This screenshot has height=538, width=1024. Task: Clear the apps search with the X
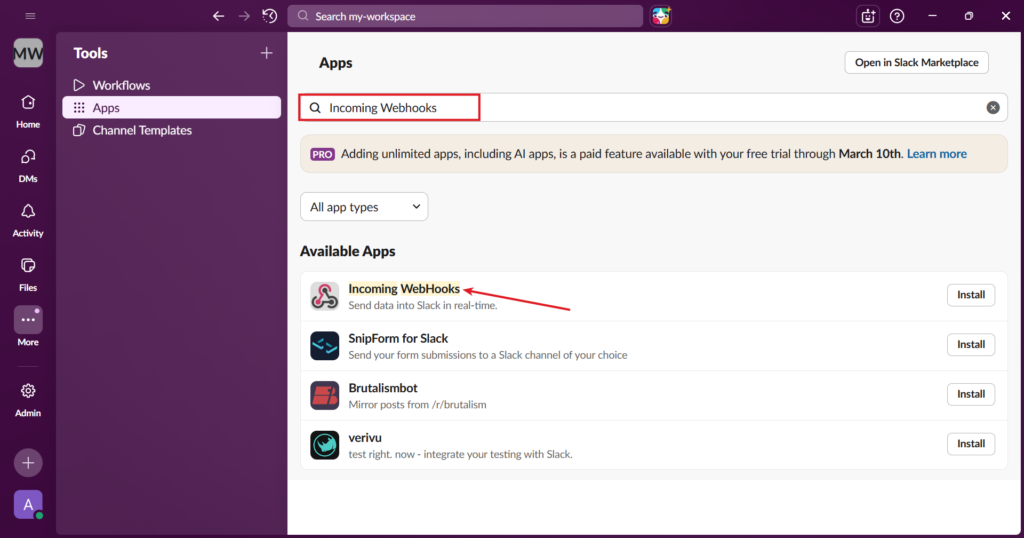tap(993, 108)
